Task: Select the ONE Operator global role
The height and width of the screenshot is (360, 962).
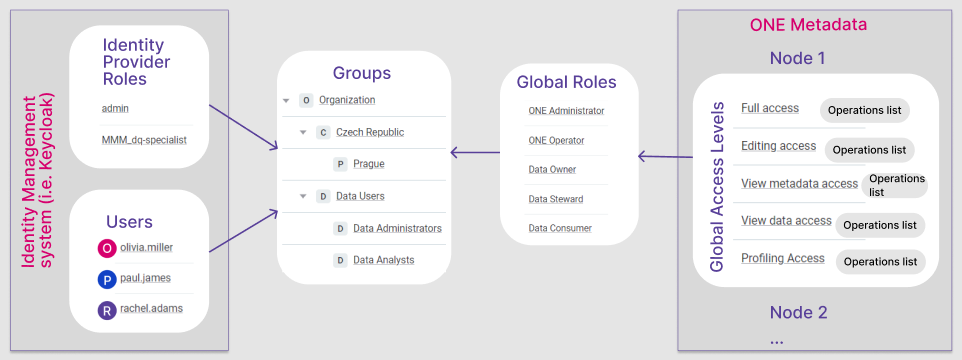Action: pyautogui.click(x=556, y=140)
